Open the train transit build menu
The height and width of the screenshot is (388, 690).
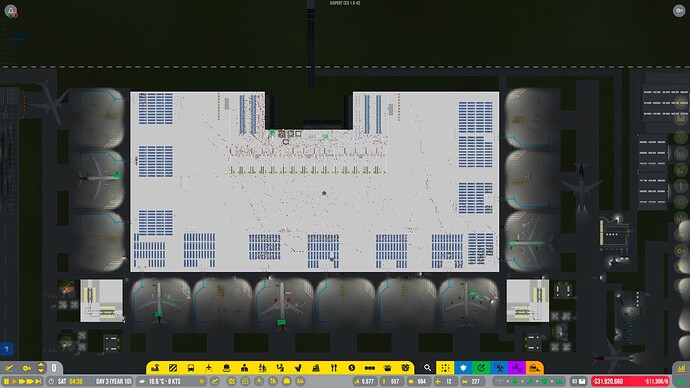coord(191,368)
